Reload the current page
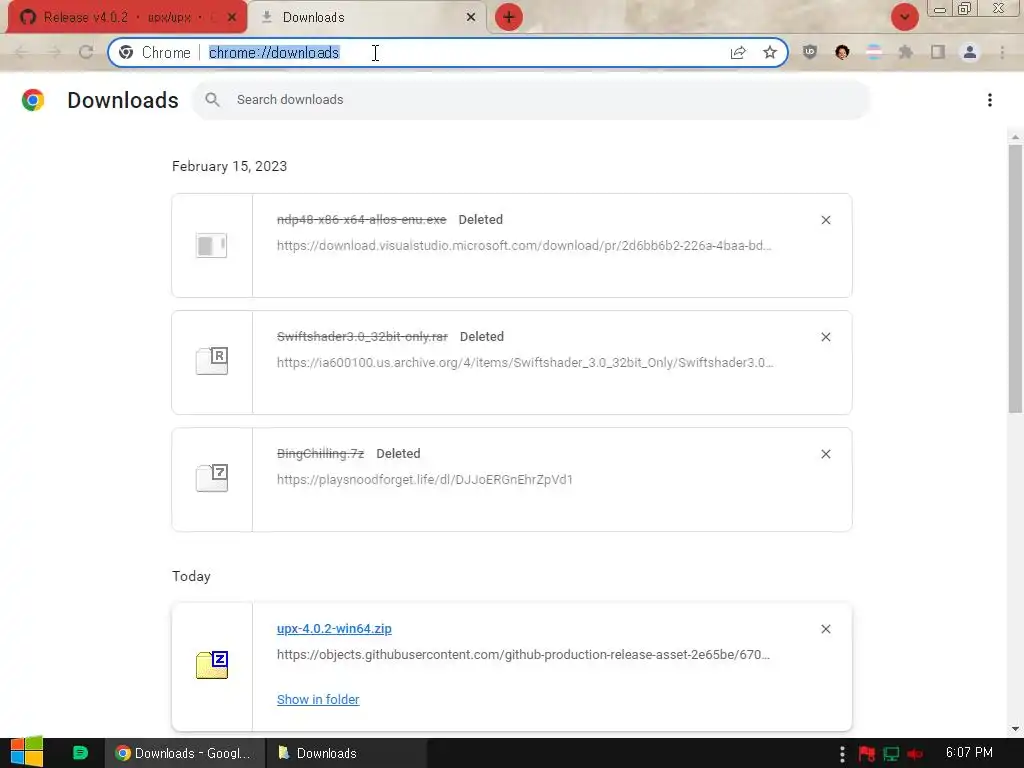The width and height of the screenshot is (1024, 768). [x=86, y=52]
